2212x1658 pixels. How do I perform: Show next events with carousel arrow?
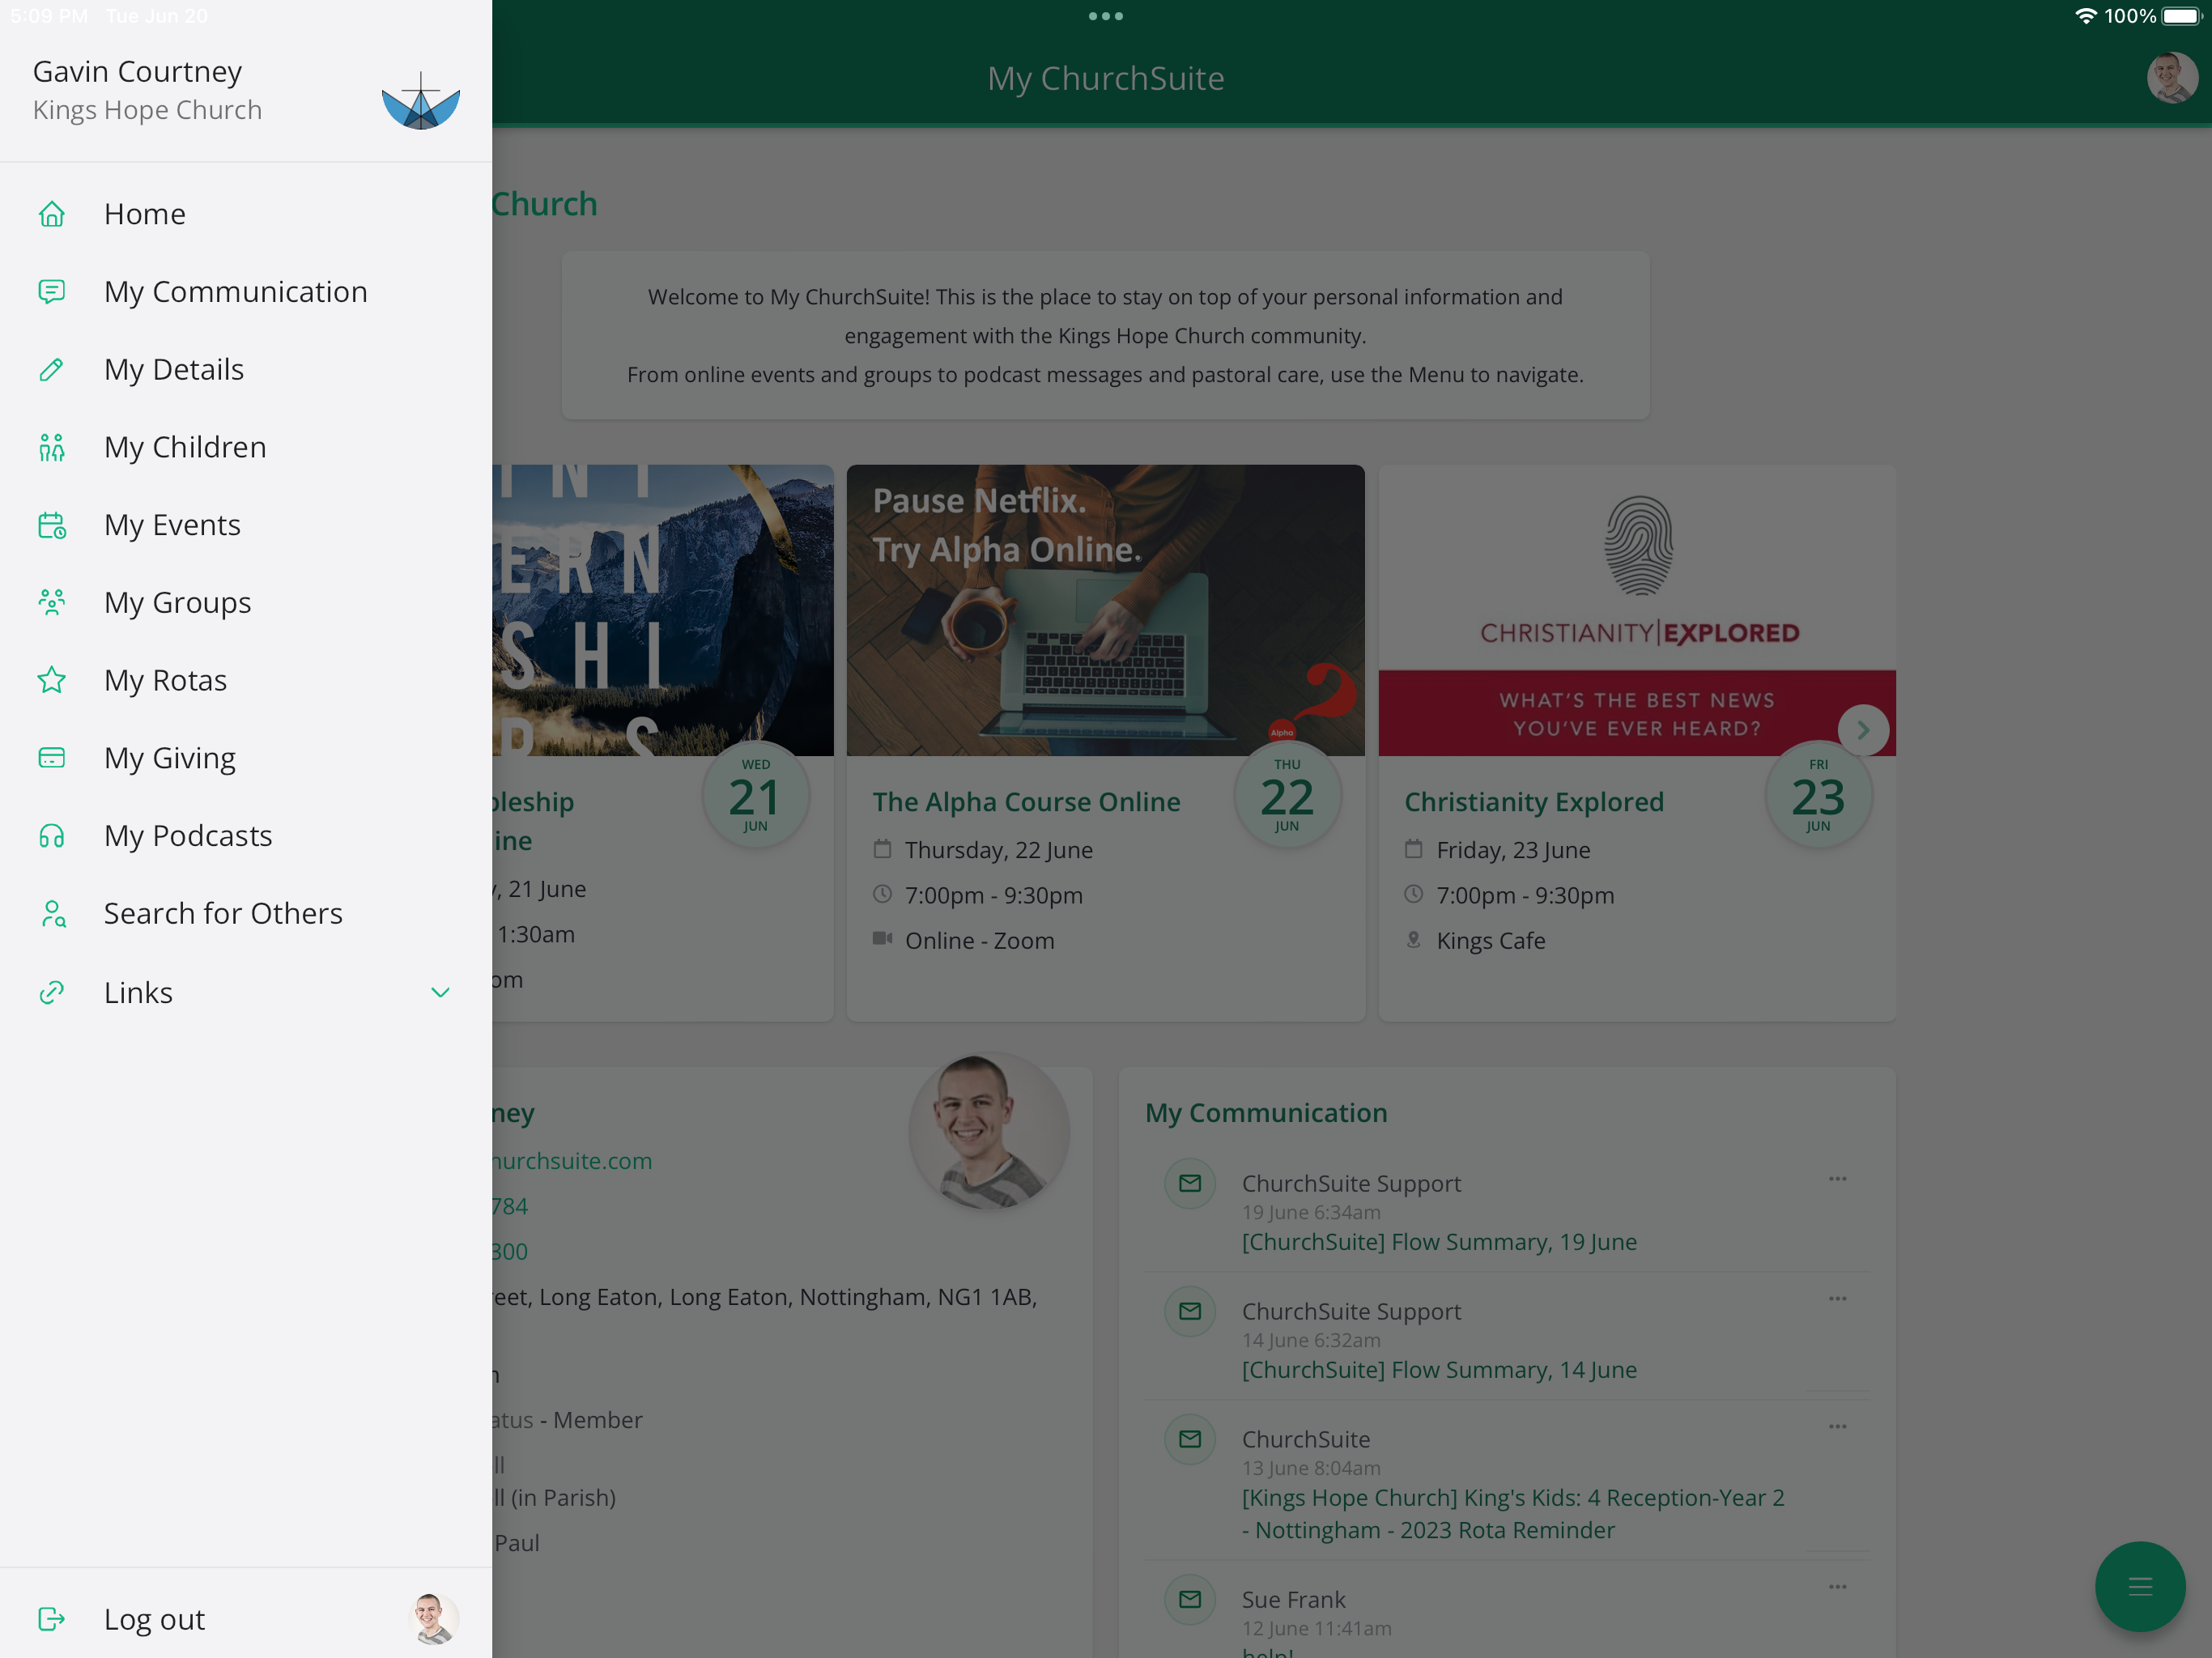(x=1863, y=730)
